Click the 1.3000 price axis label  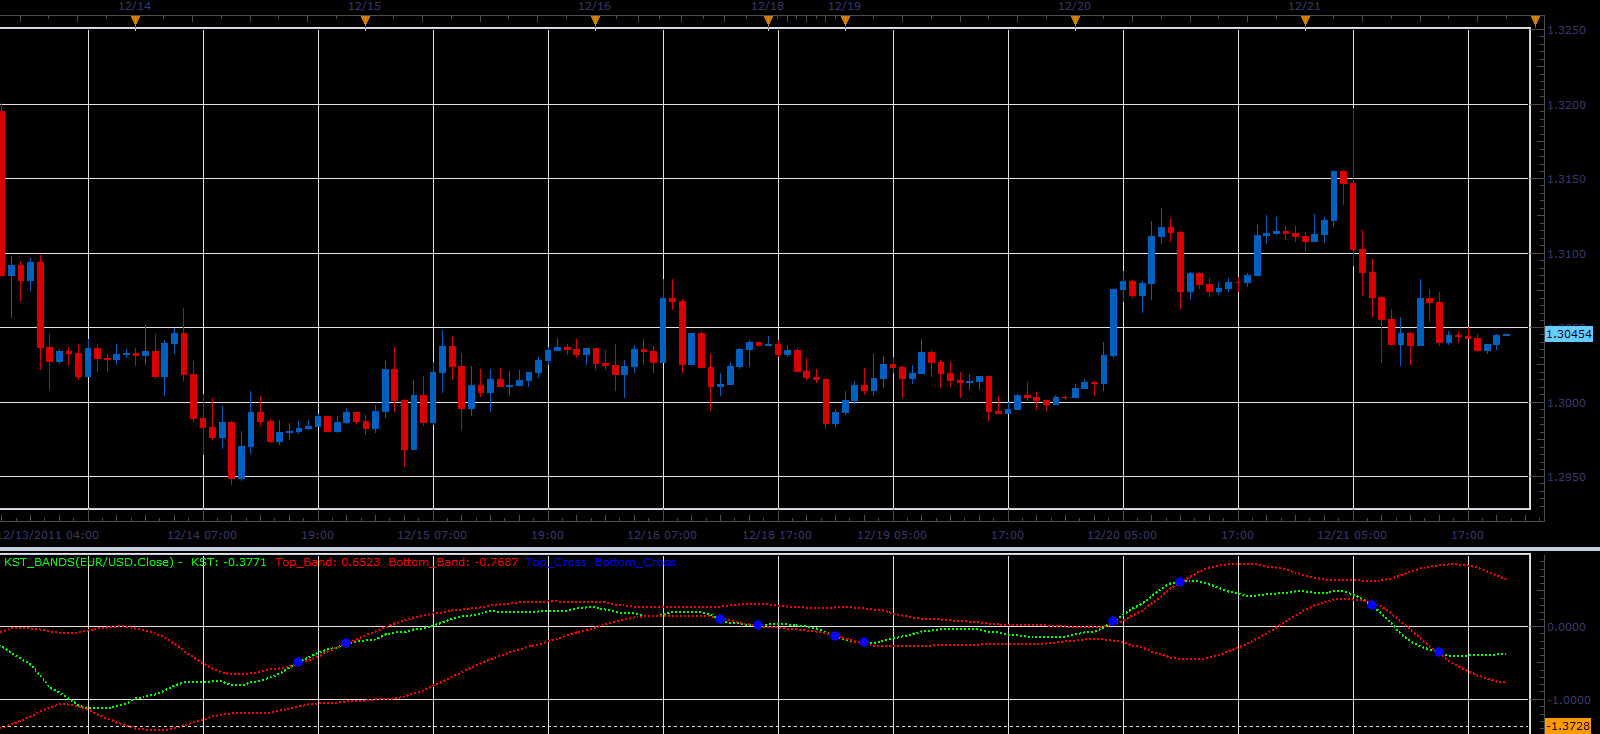1566,403
